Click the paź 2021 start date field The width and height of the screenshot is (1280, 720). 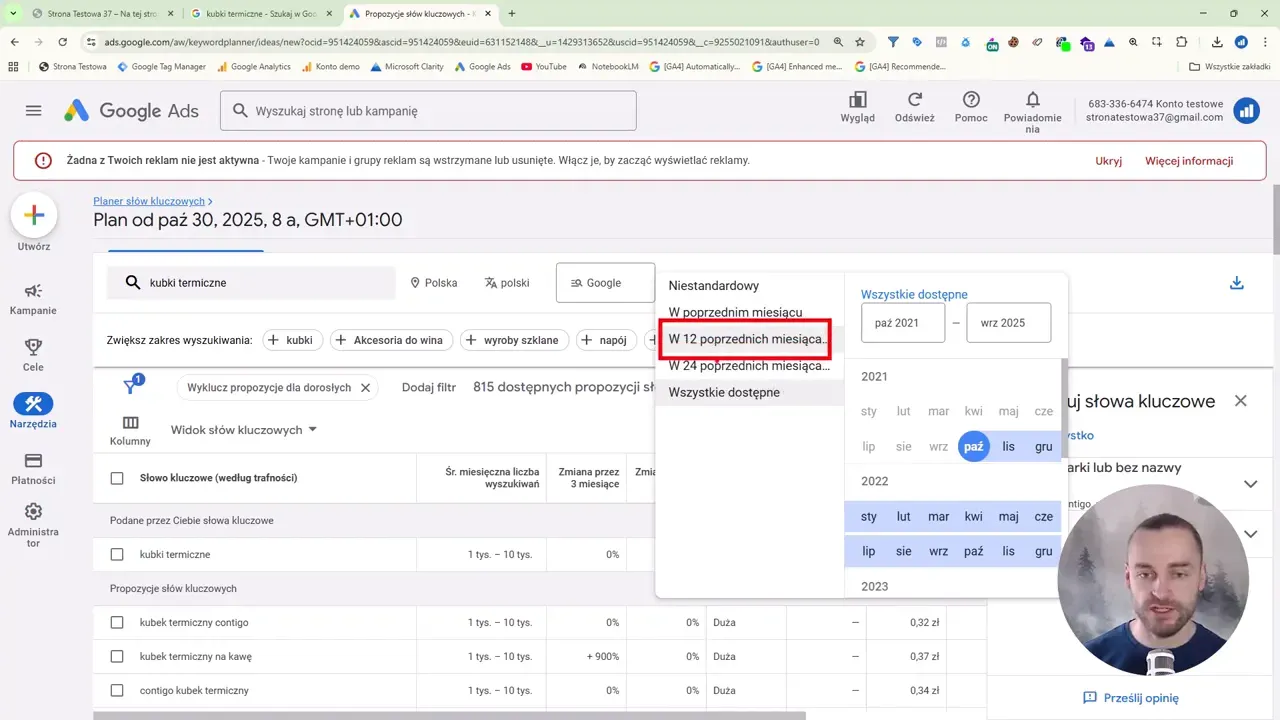pos(903,323)
